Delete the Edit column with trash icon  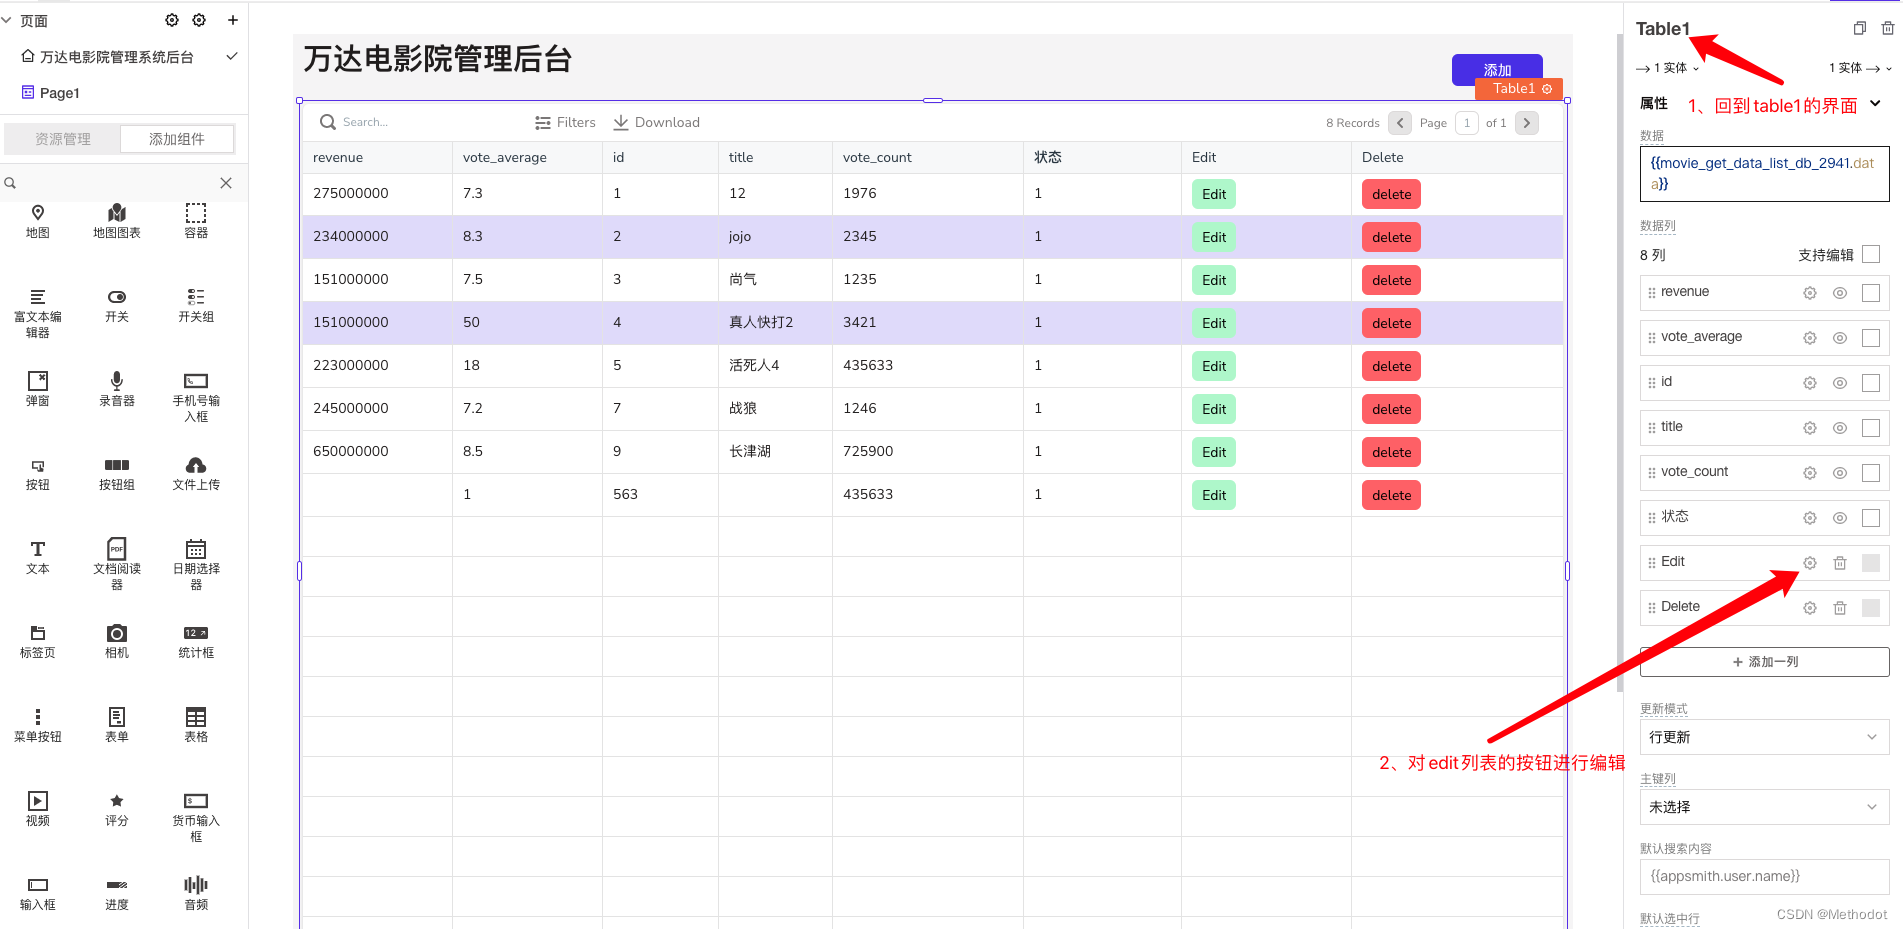1840,563
